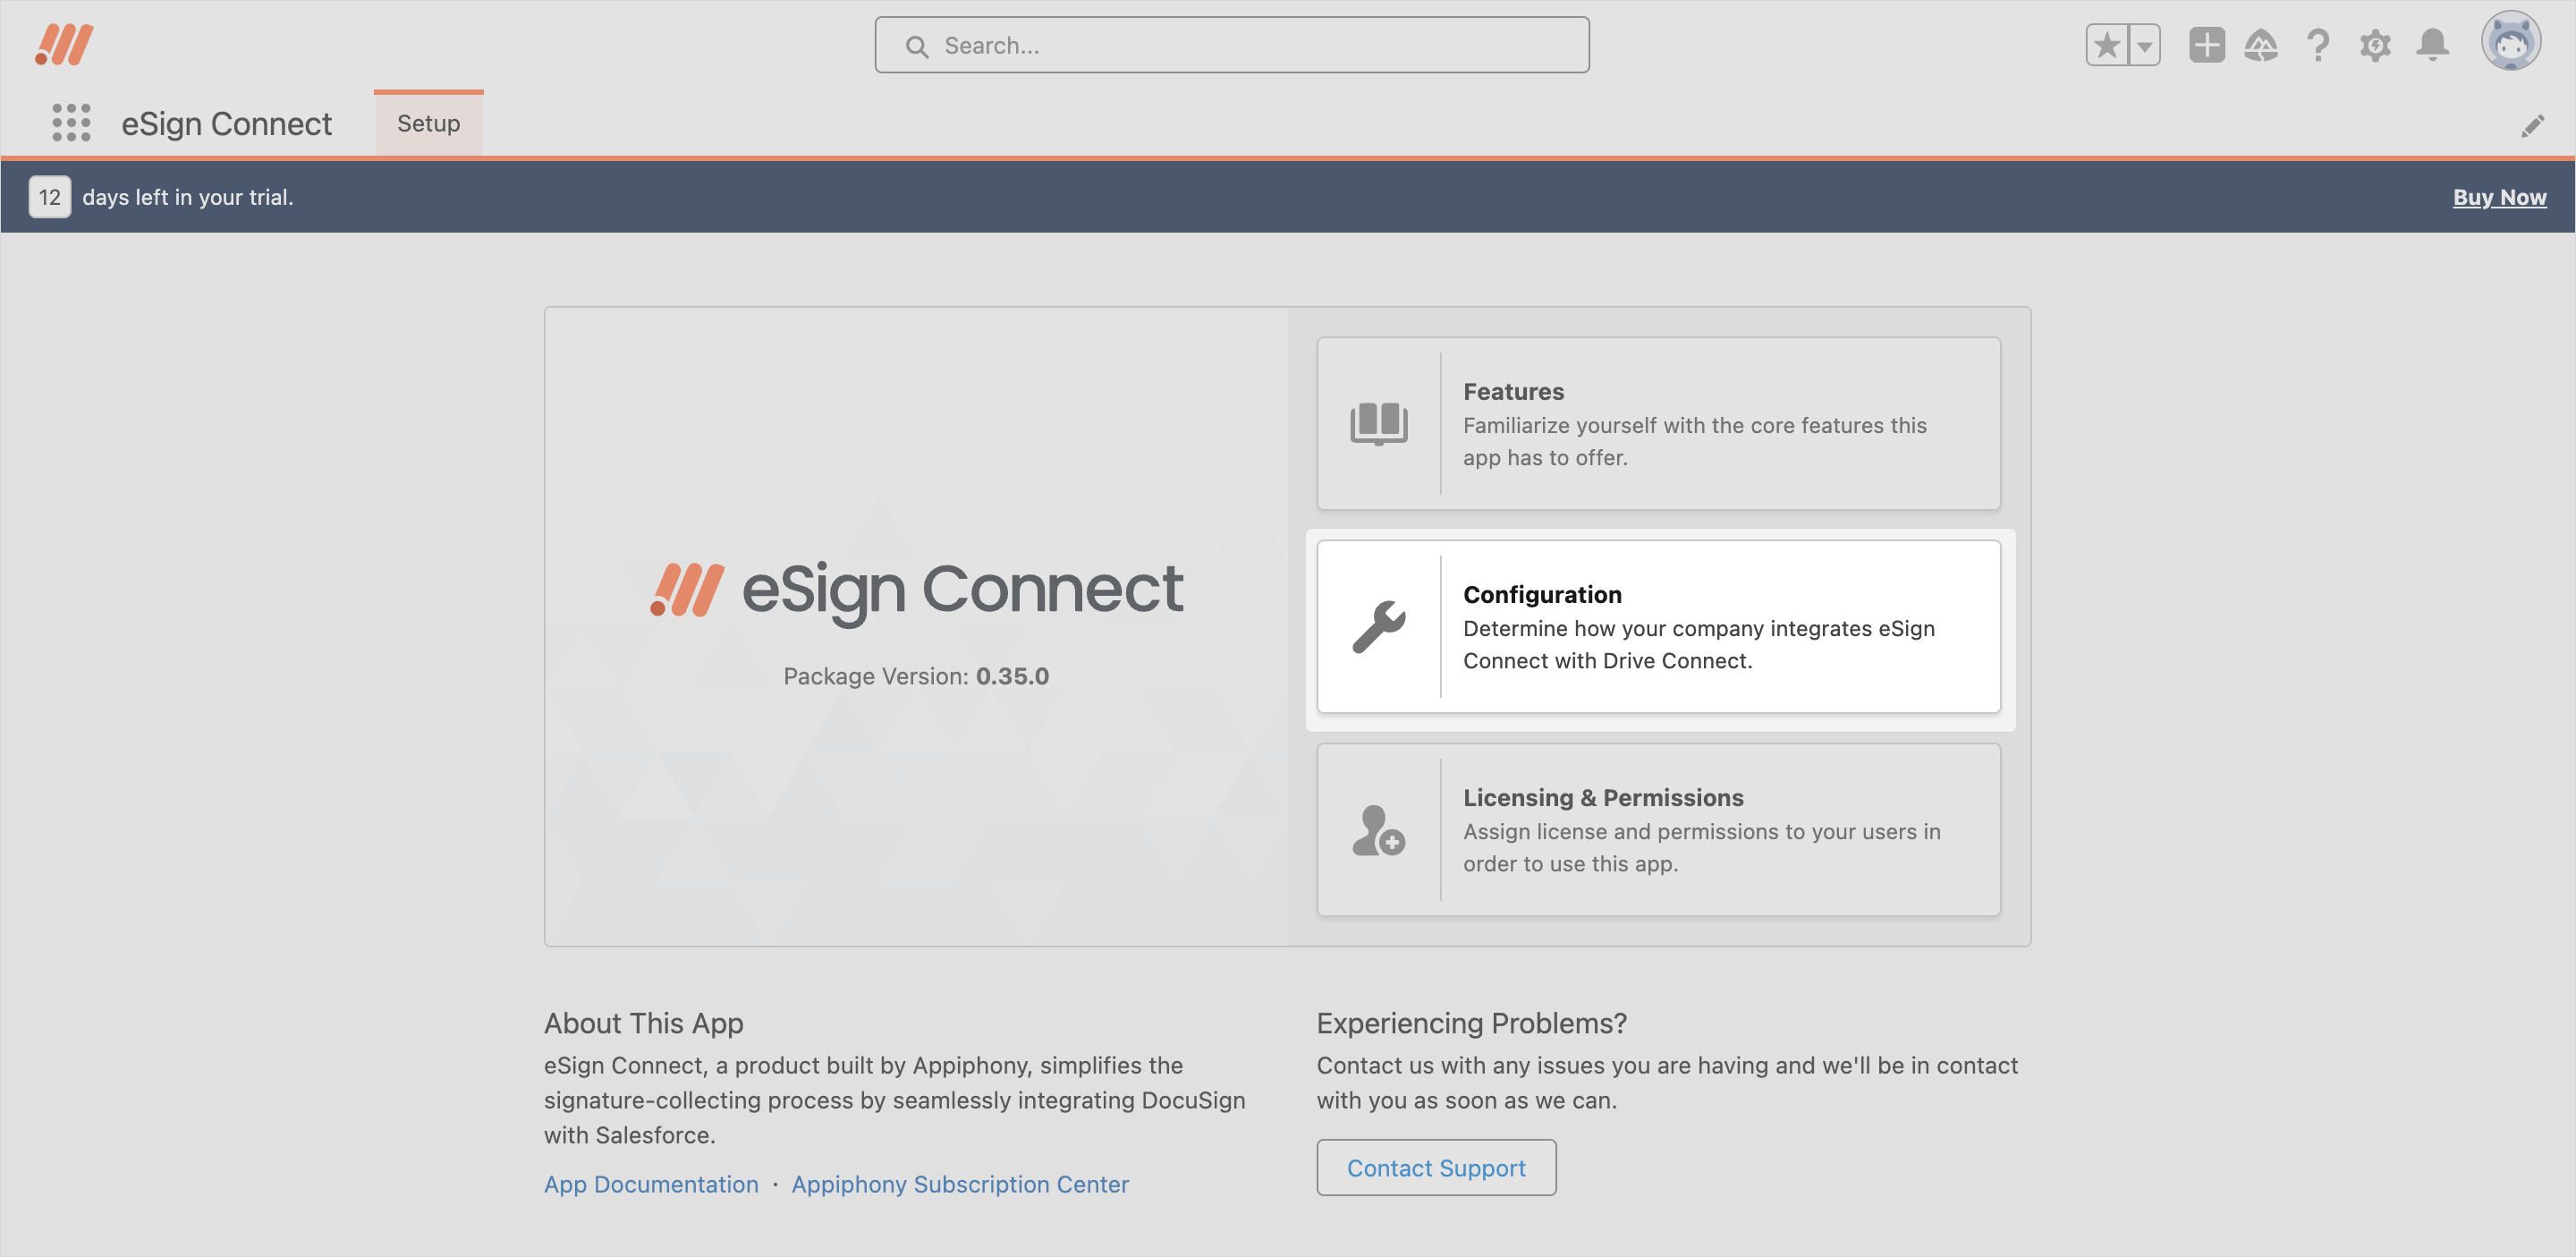
Task: Click the global actions plus icon
Action: pos(2206,45)
